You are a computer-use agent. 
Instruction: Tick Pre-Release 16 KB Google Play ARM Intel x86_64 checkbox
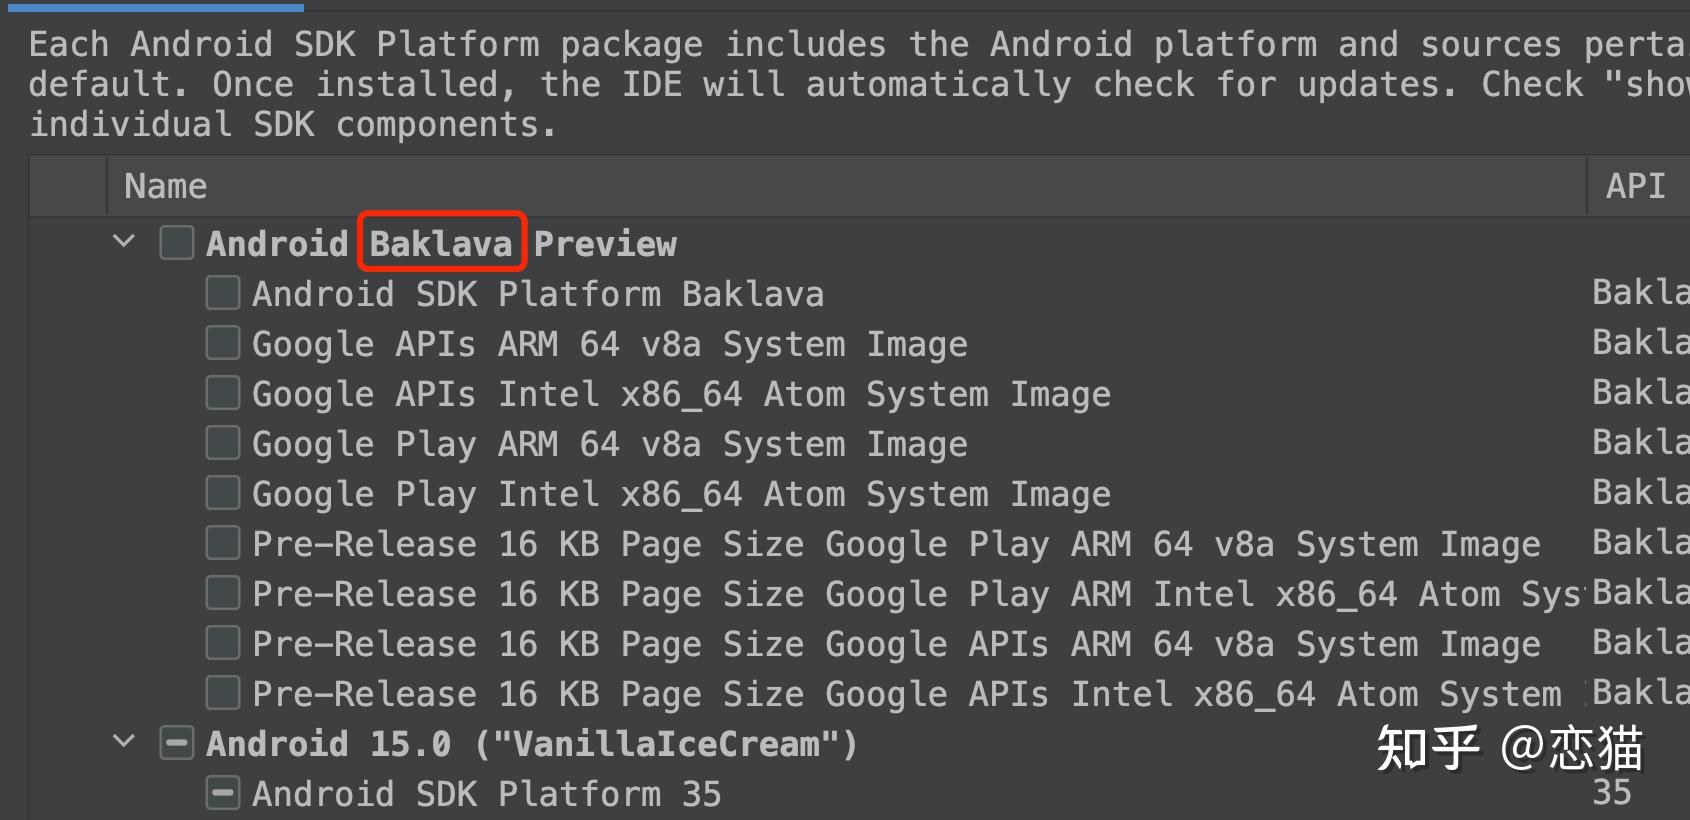click(222, 593)
